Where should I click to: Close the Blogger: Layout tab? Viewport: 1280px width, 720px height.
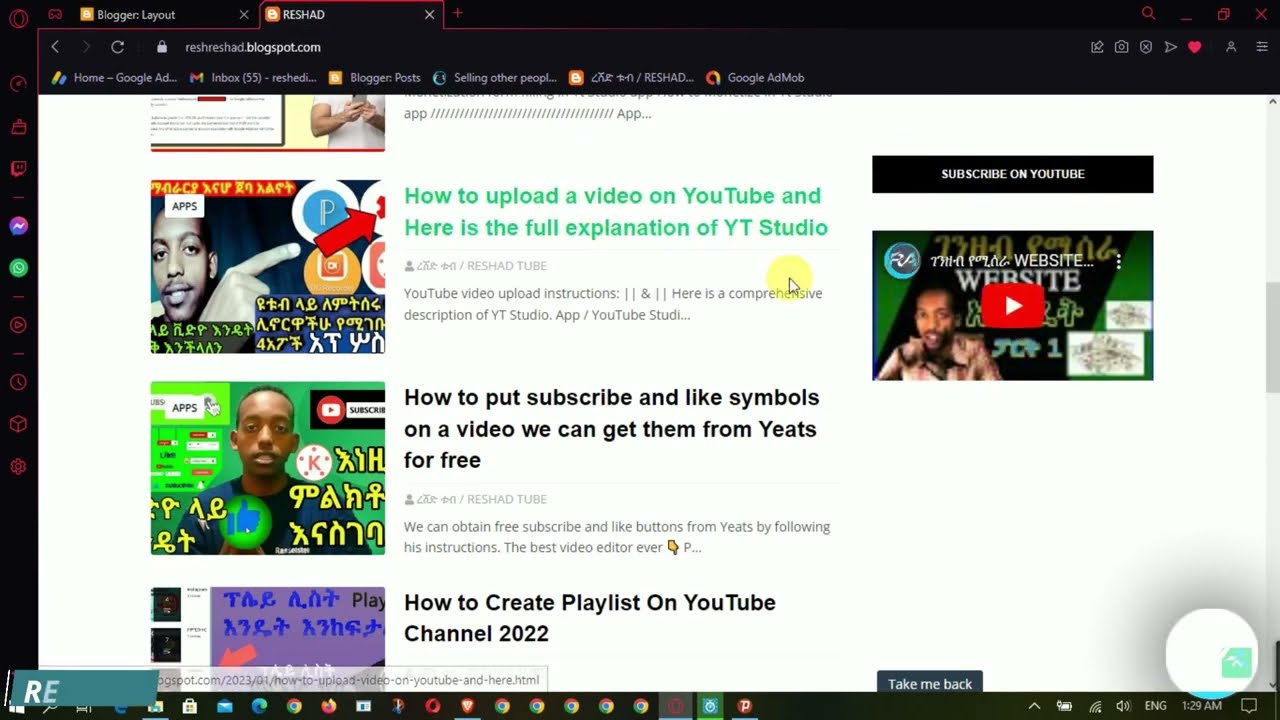244,15
